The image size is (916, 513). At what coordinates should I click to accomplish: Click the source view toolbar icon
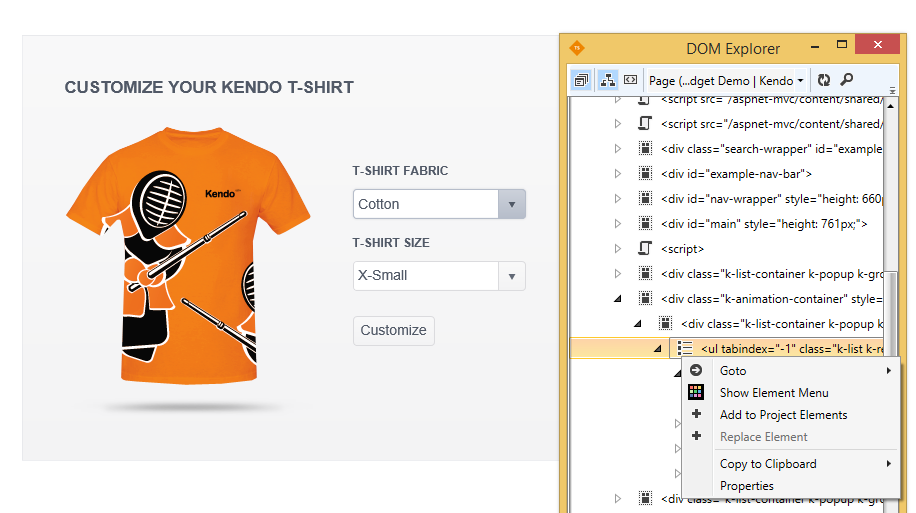pyautogui.click(x=630, y=79)
